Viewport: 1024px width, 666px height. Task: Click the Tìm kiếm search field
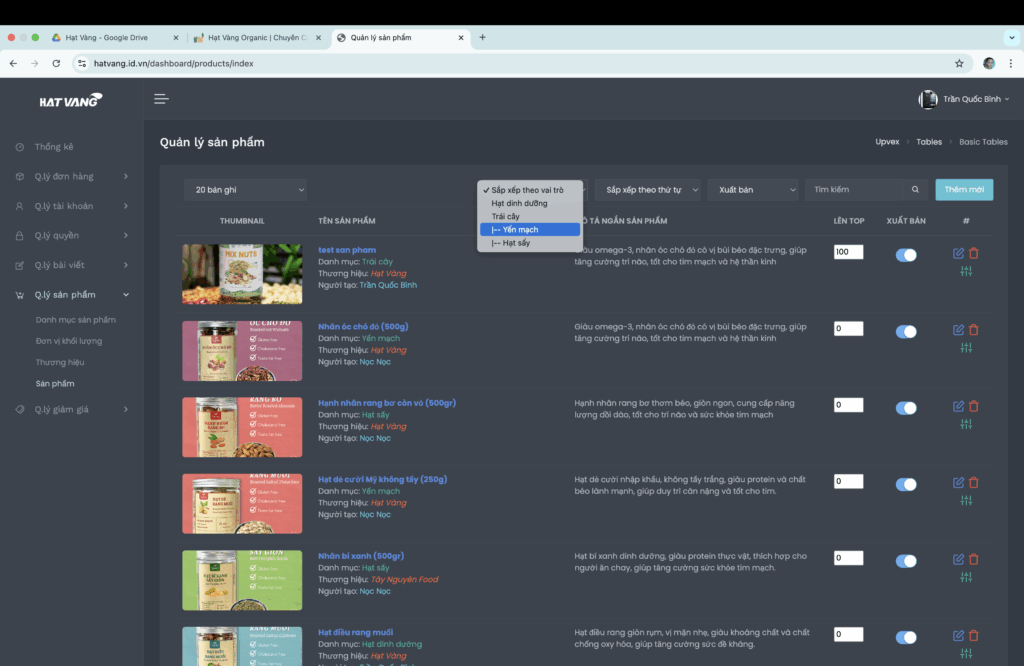point(854,189)
